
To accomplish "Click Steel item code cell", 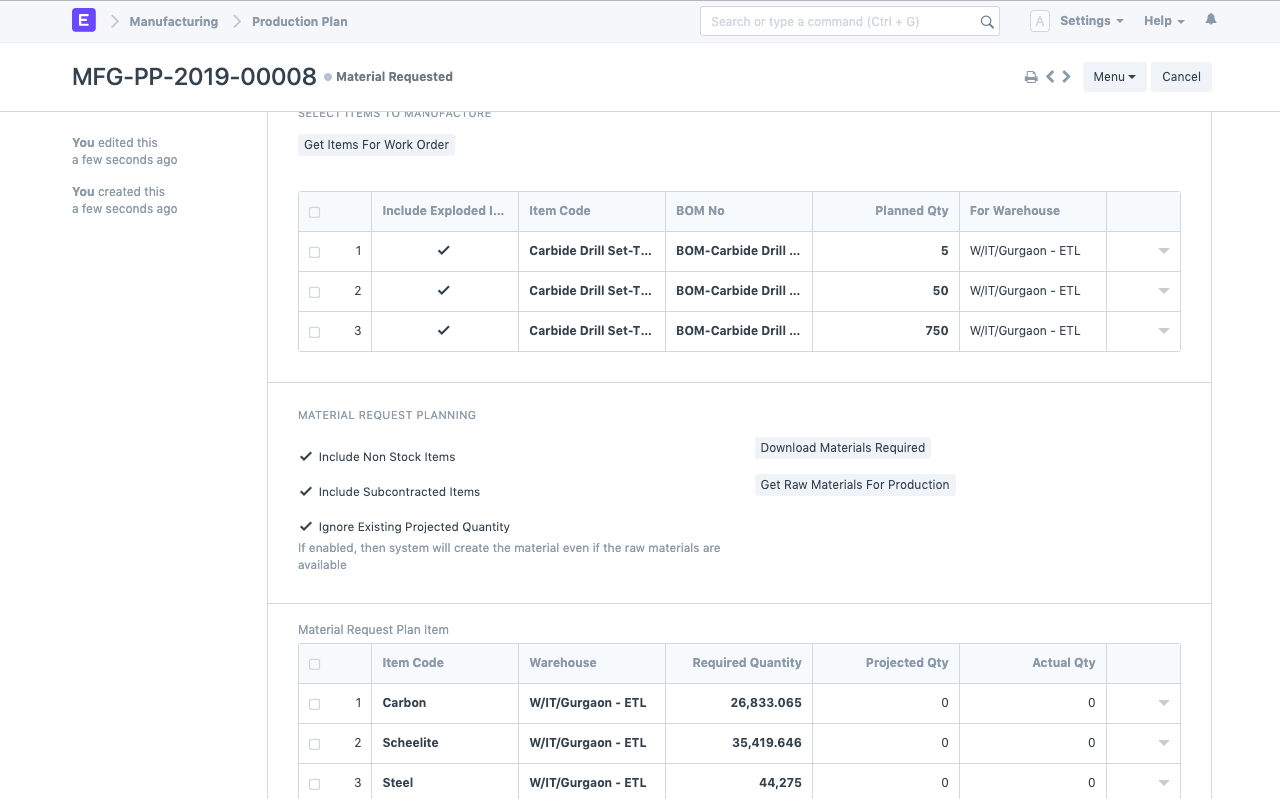I will pyautogui.click(x=445, y=783).
